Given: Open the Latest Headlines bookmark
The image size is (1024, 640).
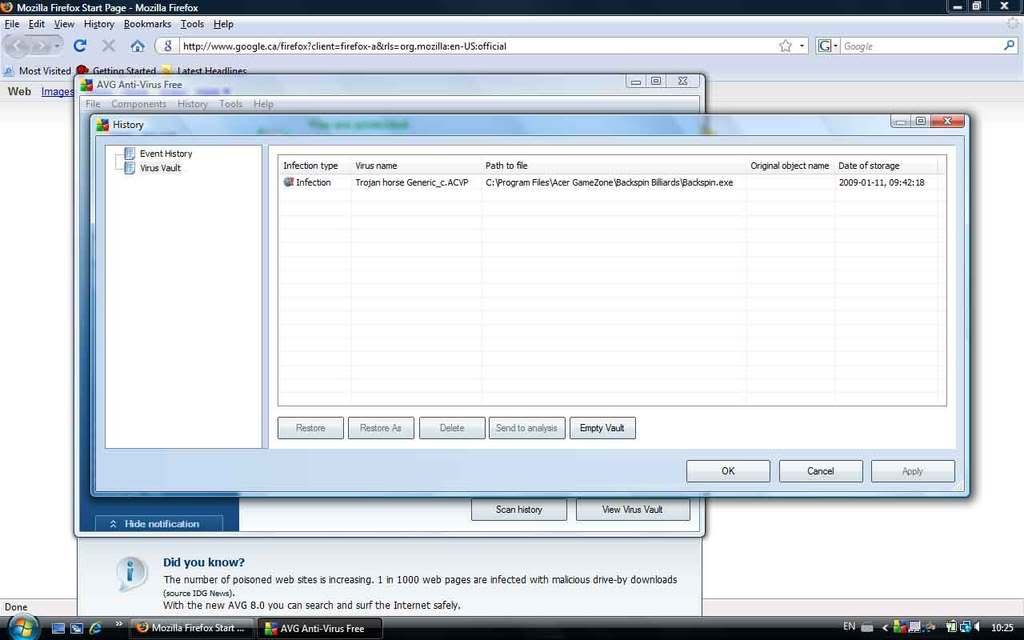Looking at the screenshot, I should [204, 70].
